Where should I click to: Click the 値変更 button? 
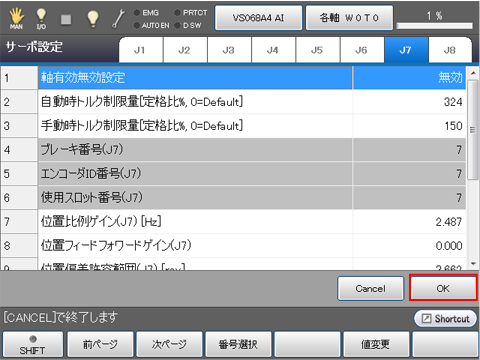376,345
